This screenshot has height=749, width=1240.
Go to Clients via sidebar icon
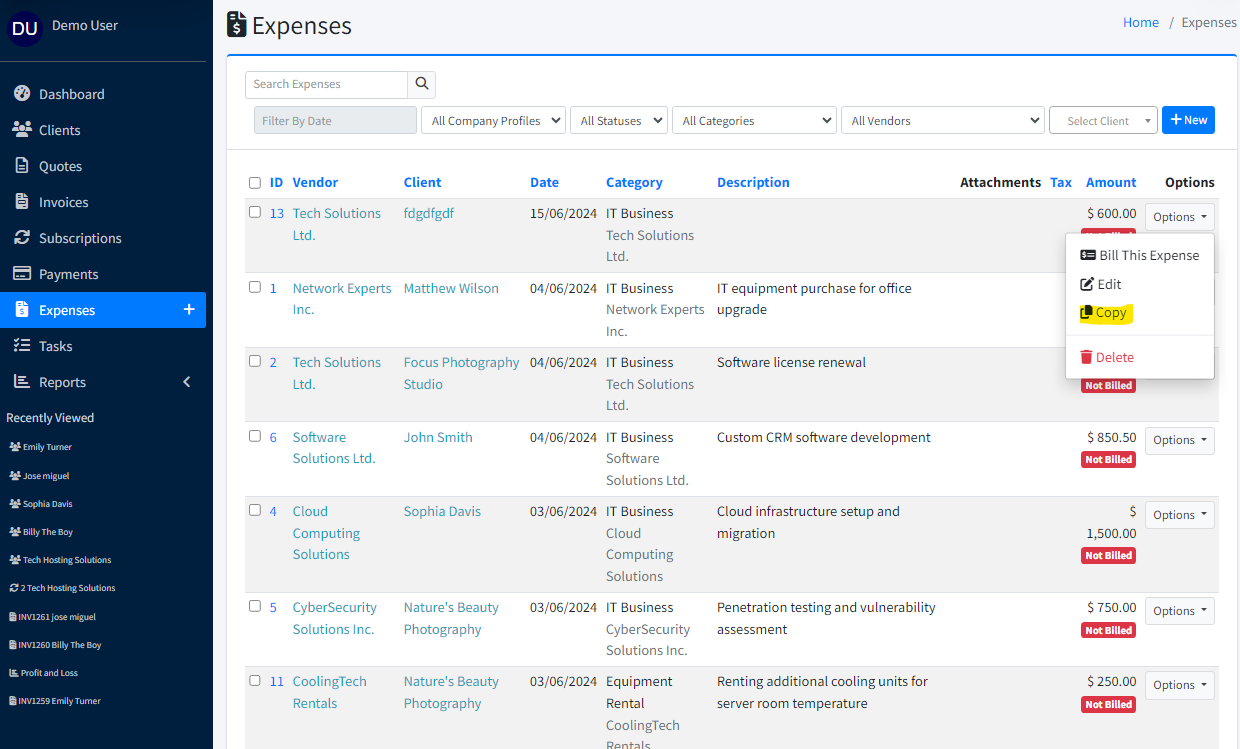coord(22,130)
